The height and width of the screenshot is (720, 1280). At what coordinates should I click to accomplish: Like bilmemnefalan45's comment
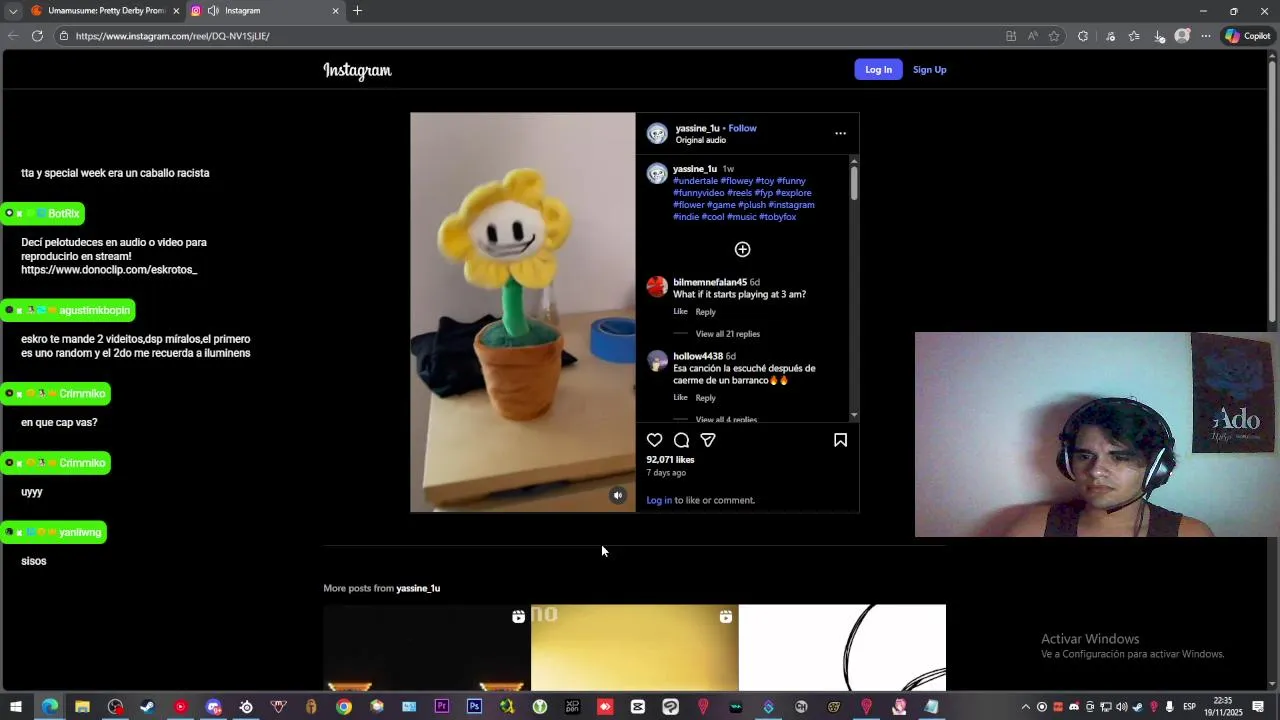pyautogui.click(x=680, y=312)
